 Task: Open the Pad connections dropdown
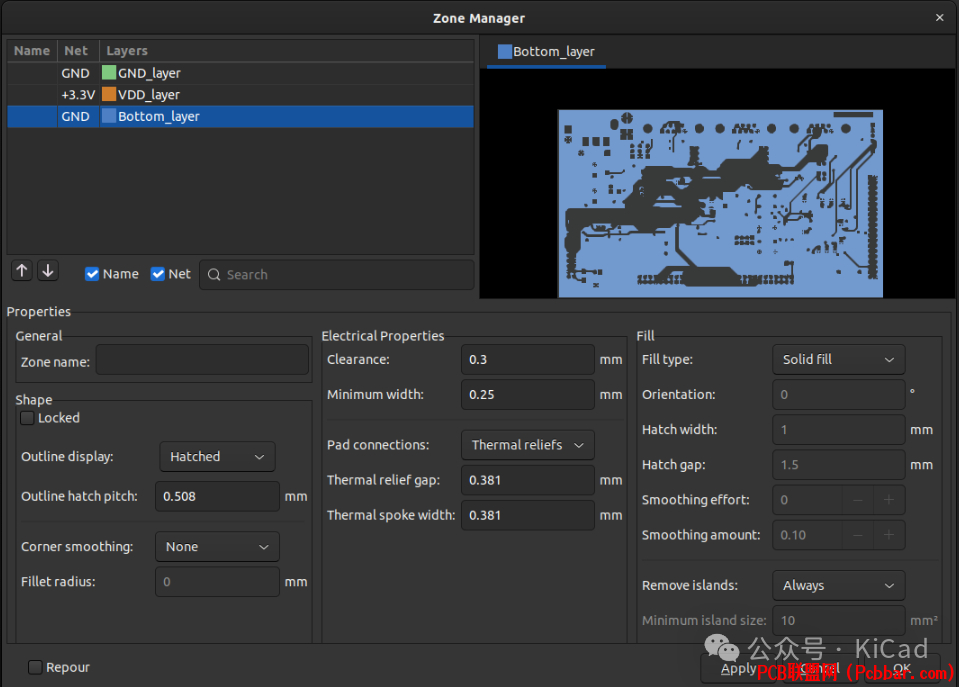(x=527, y=445)
